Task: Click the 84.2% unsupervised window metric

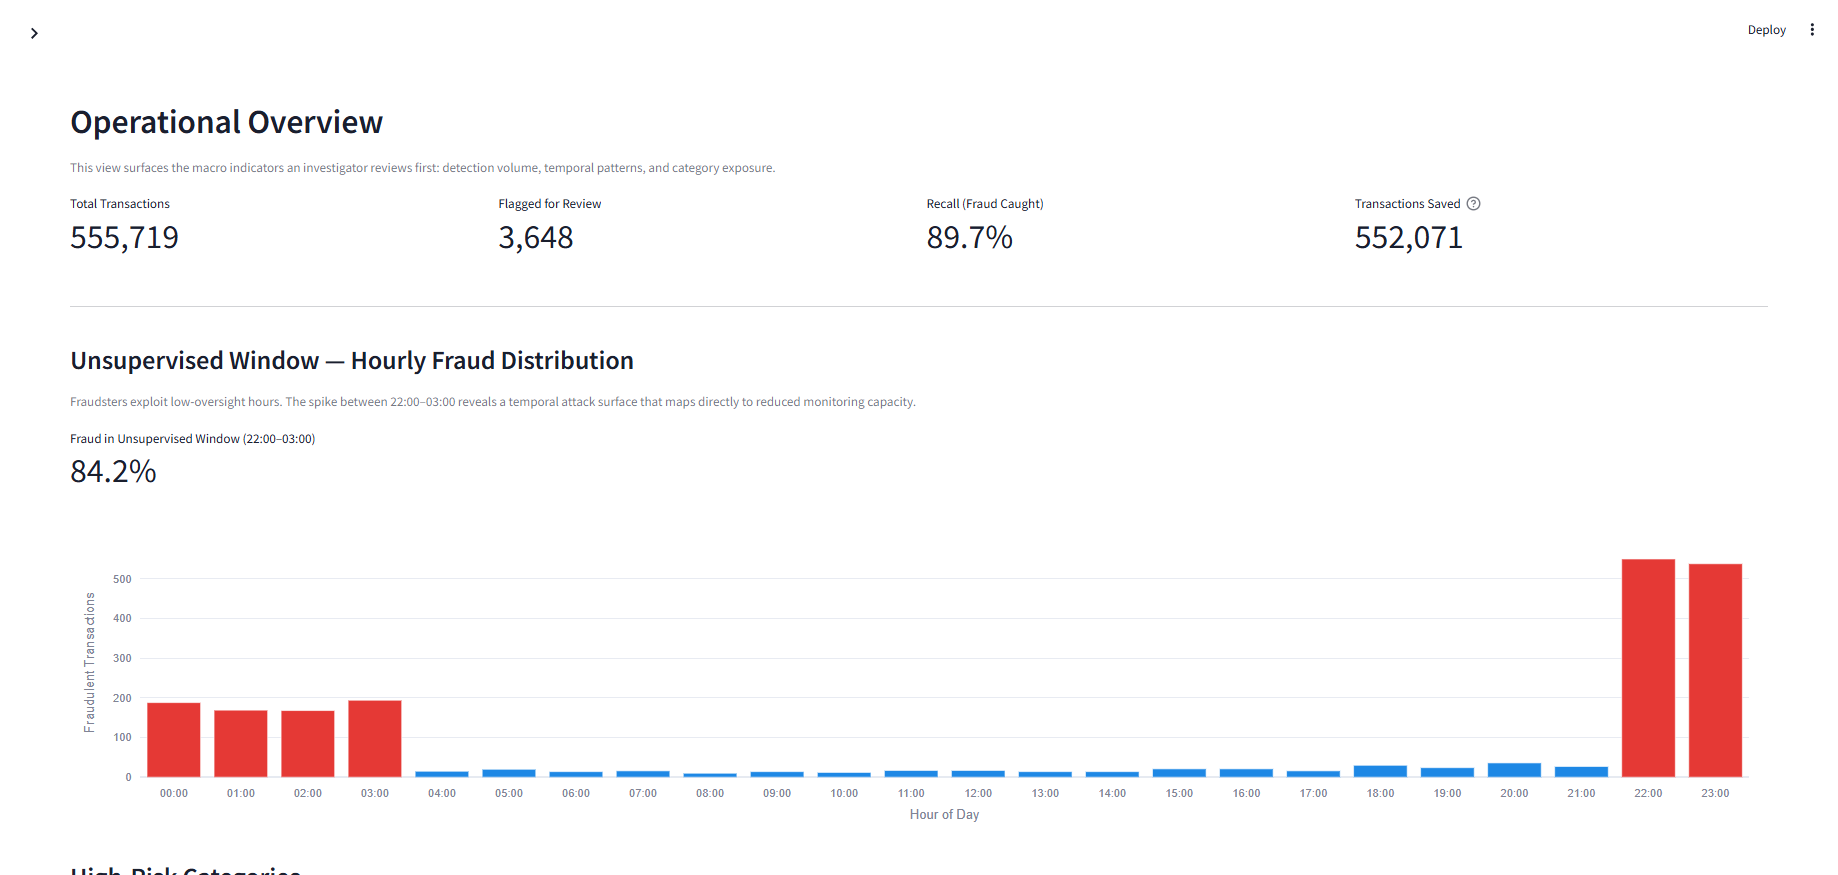Action: point(113,471)
